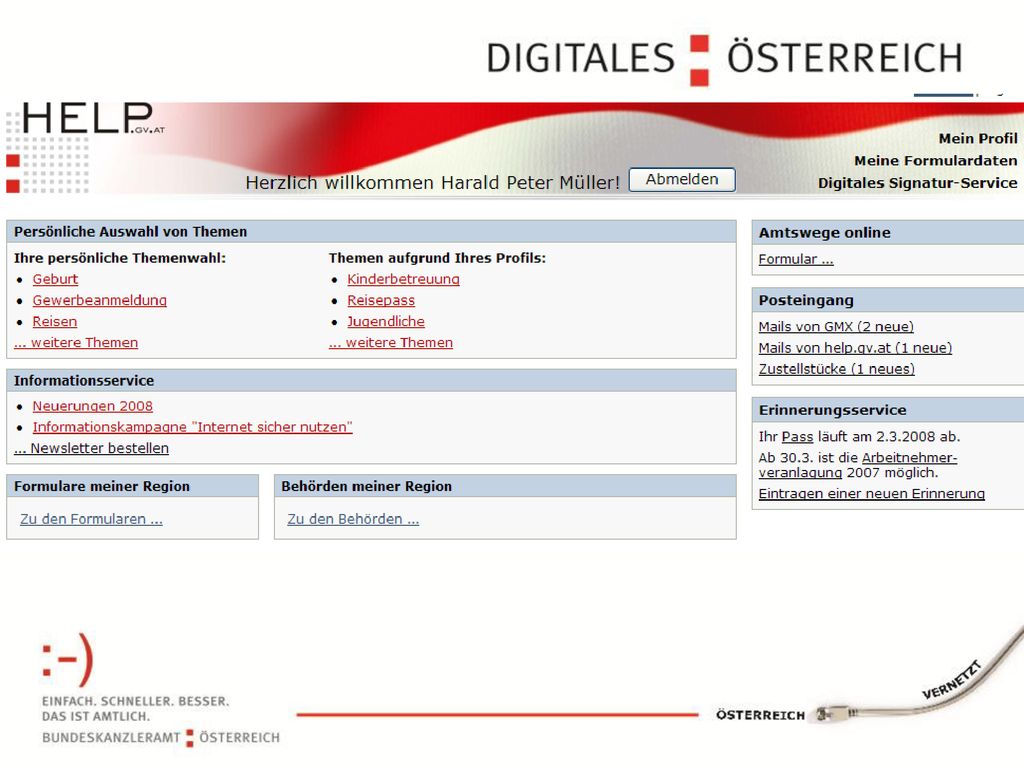Viewport: 1024px width, 768px height.
Task: Open Mails von GMX (2 neue)
Action: pyautogui.click(x=835, y=327)
